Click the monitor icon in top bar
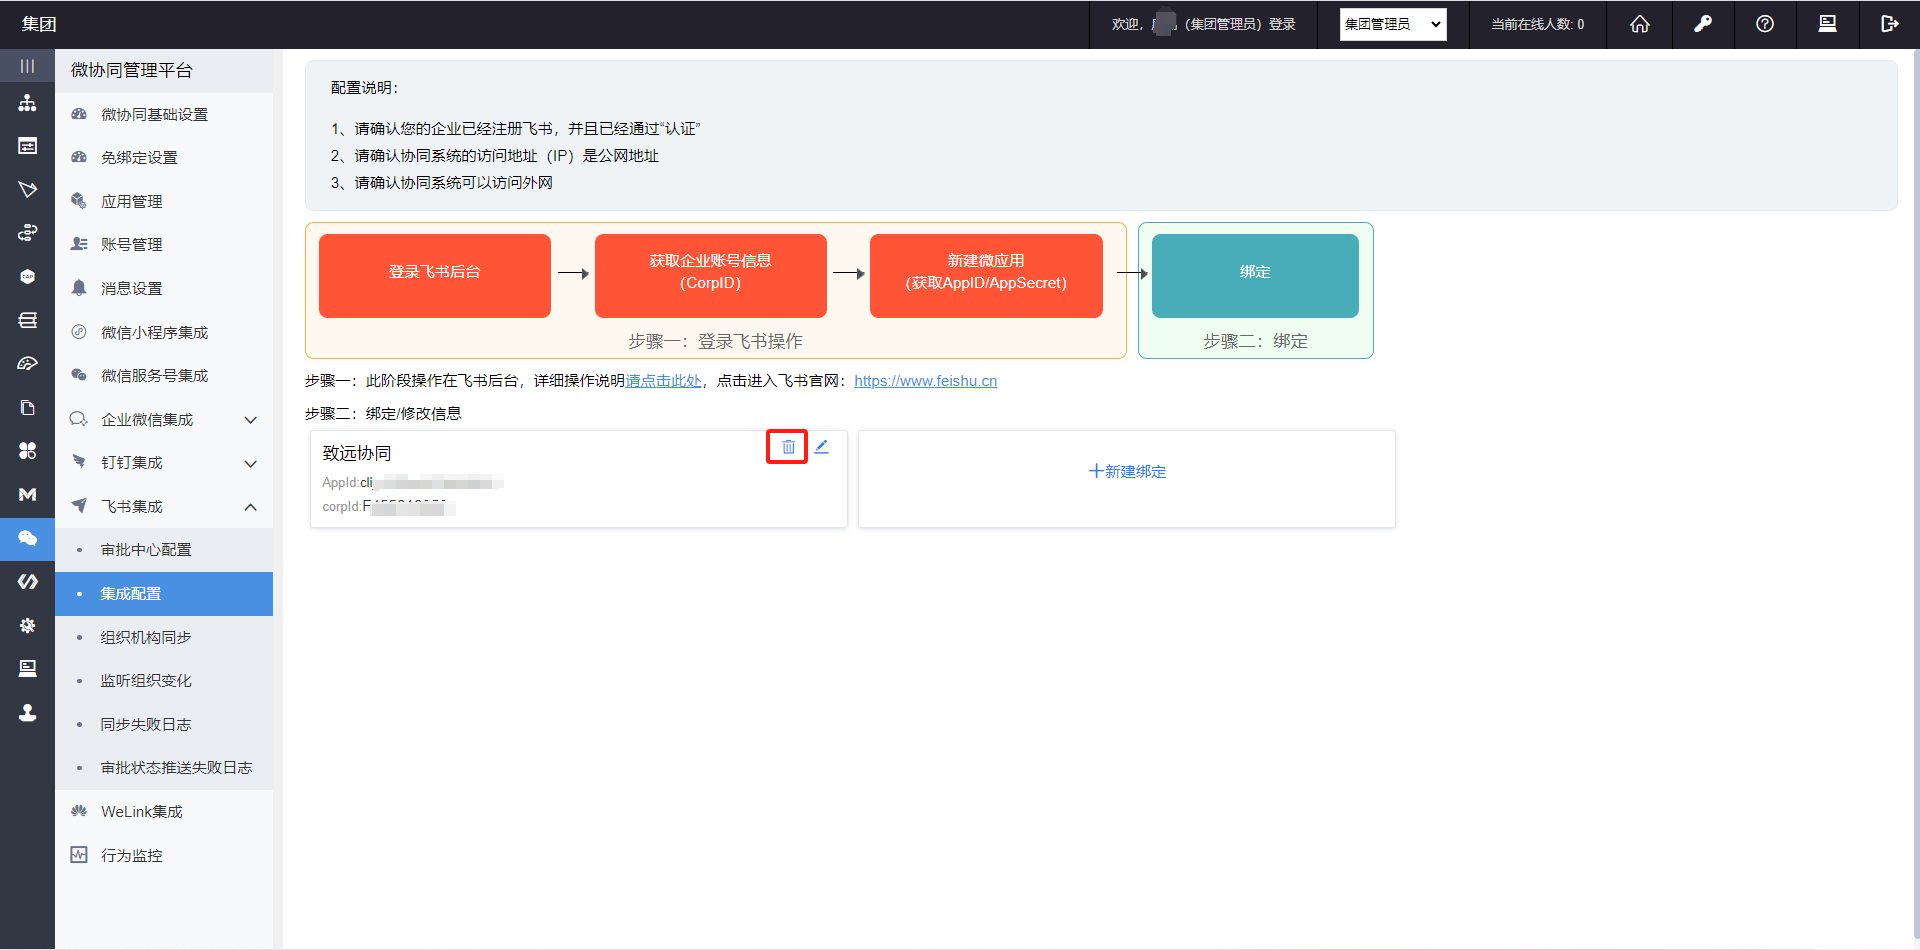 pyautogui.click(x=1827, y=24)
